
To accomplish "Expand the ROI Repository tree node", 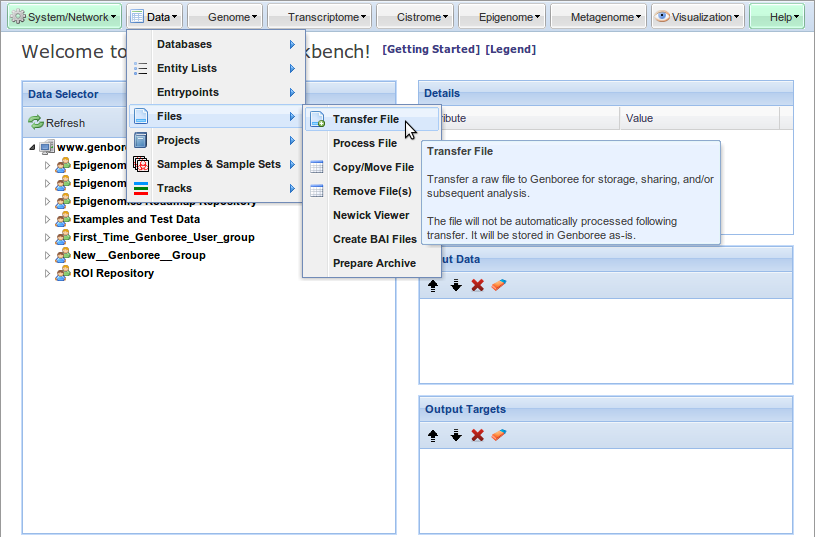I will pos(47,273).
